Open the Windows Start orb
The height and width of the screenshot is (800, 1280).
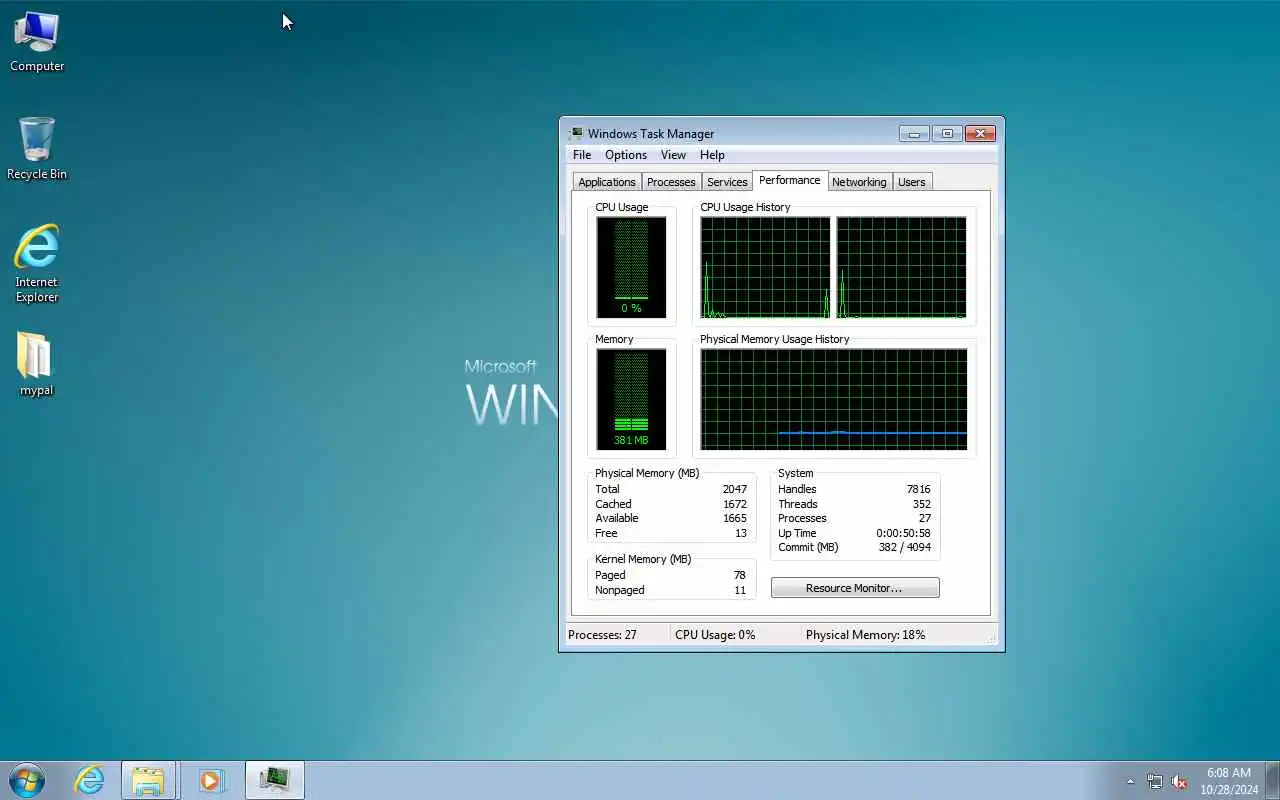click(x=27, y=780)
